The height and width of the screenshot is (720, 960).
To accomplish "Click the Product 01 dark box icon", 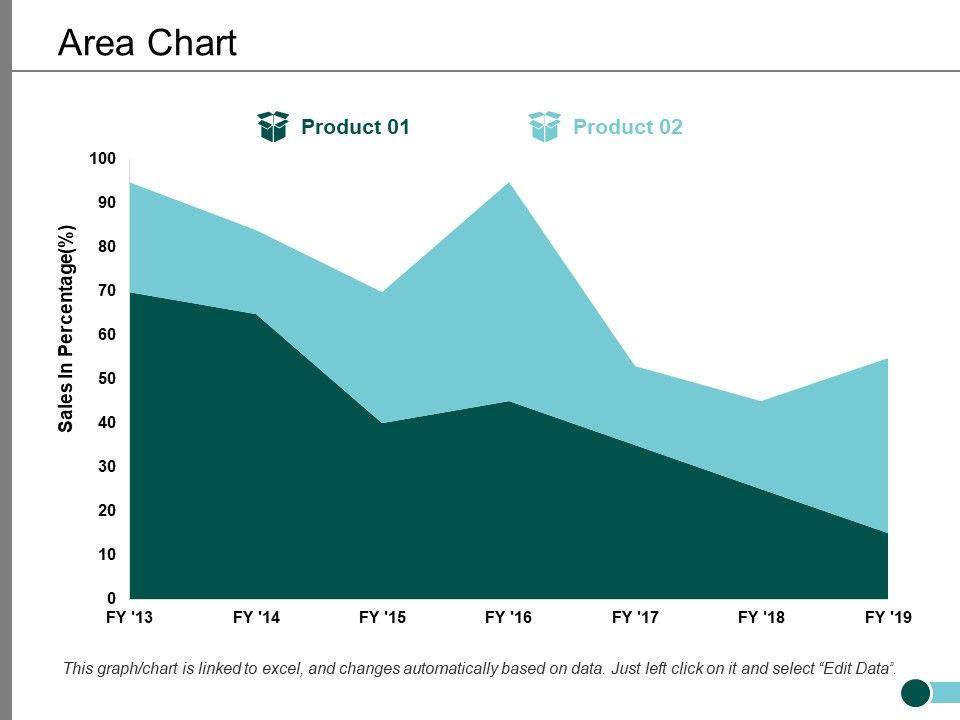I will click(273, 127).
